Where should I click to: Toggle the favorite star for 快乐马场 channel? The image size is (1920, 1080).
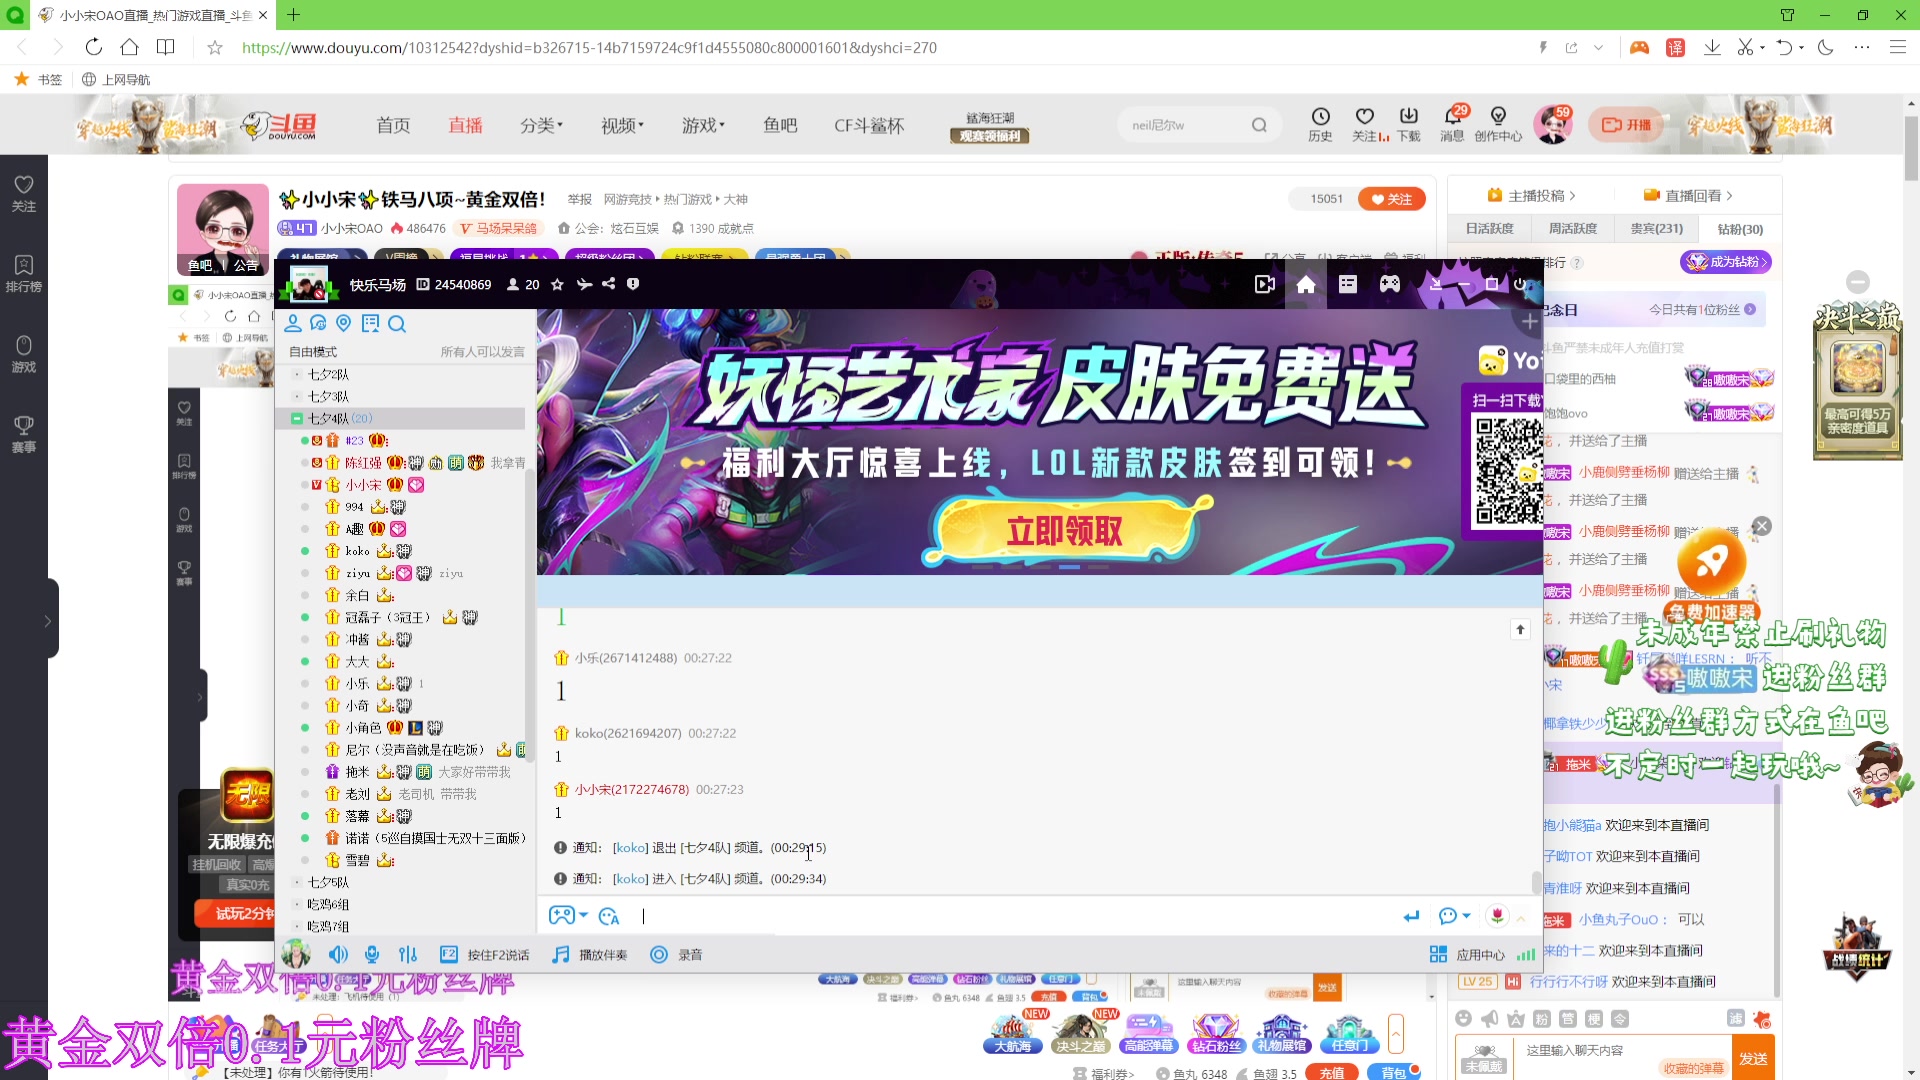[557, 284]
